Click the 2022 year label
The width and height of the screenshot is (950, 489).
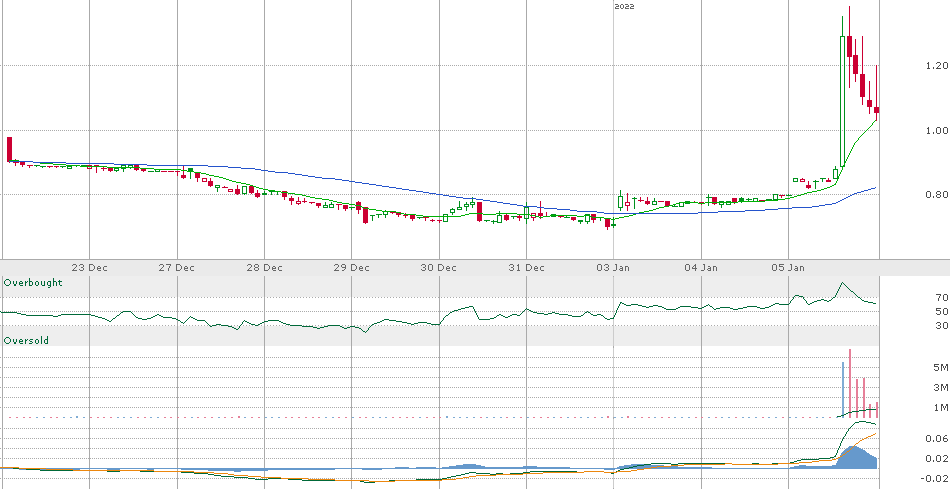click(x=624, y=6)
